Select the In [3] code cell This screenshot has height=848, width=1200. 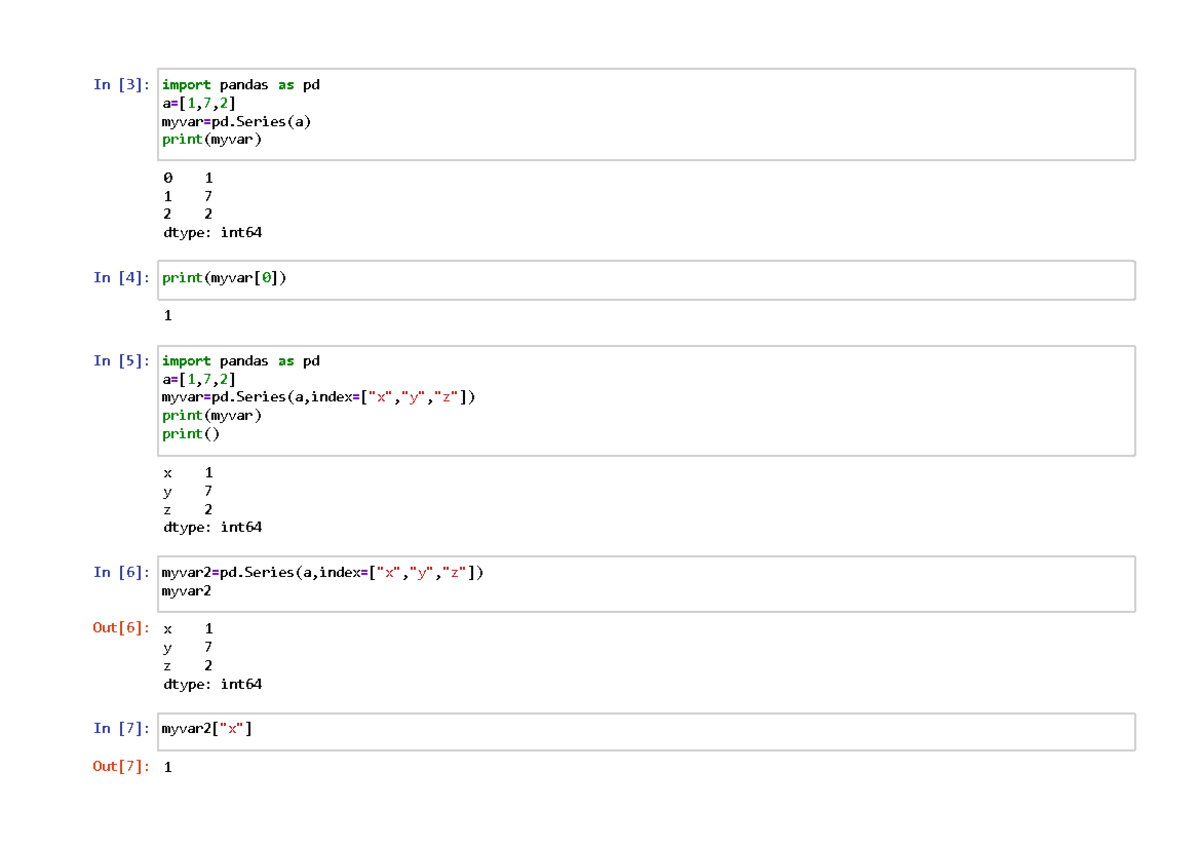(646, 114)
